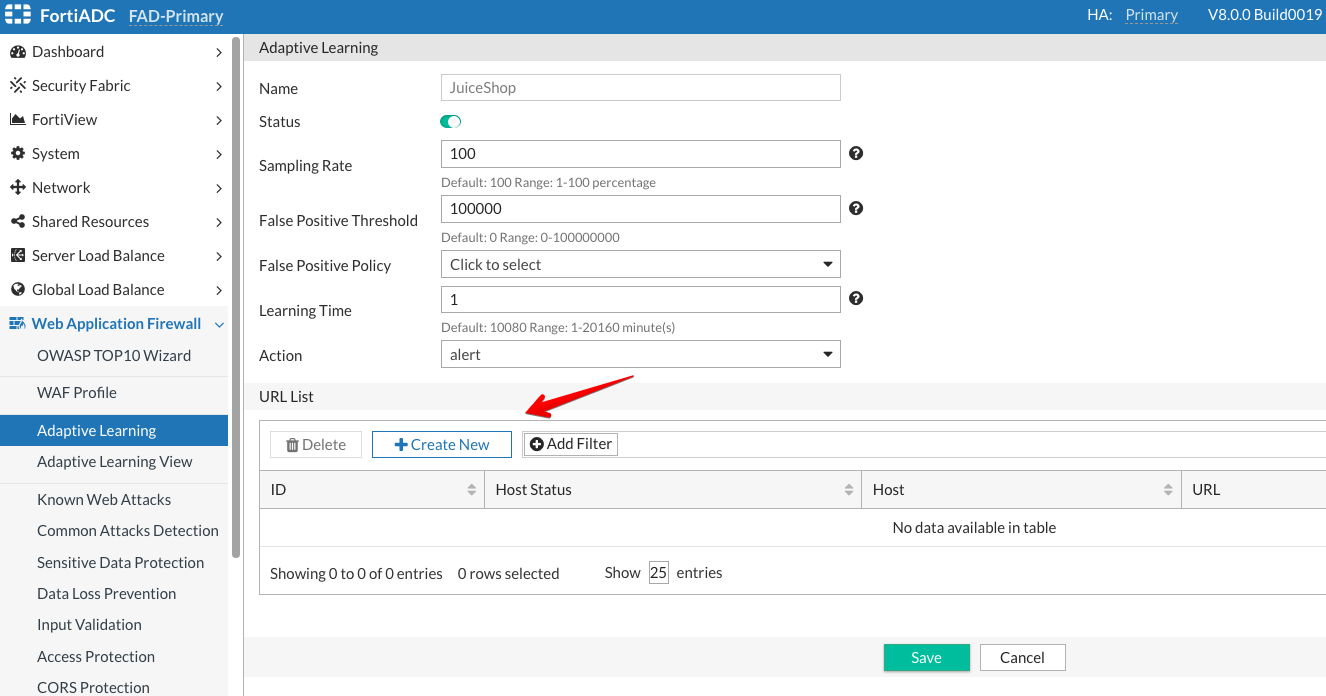Collapse the Web Application Firewall section
This screenshot has height=696, width=1326.
click(219, 324)
